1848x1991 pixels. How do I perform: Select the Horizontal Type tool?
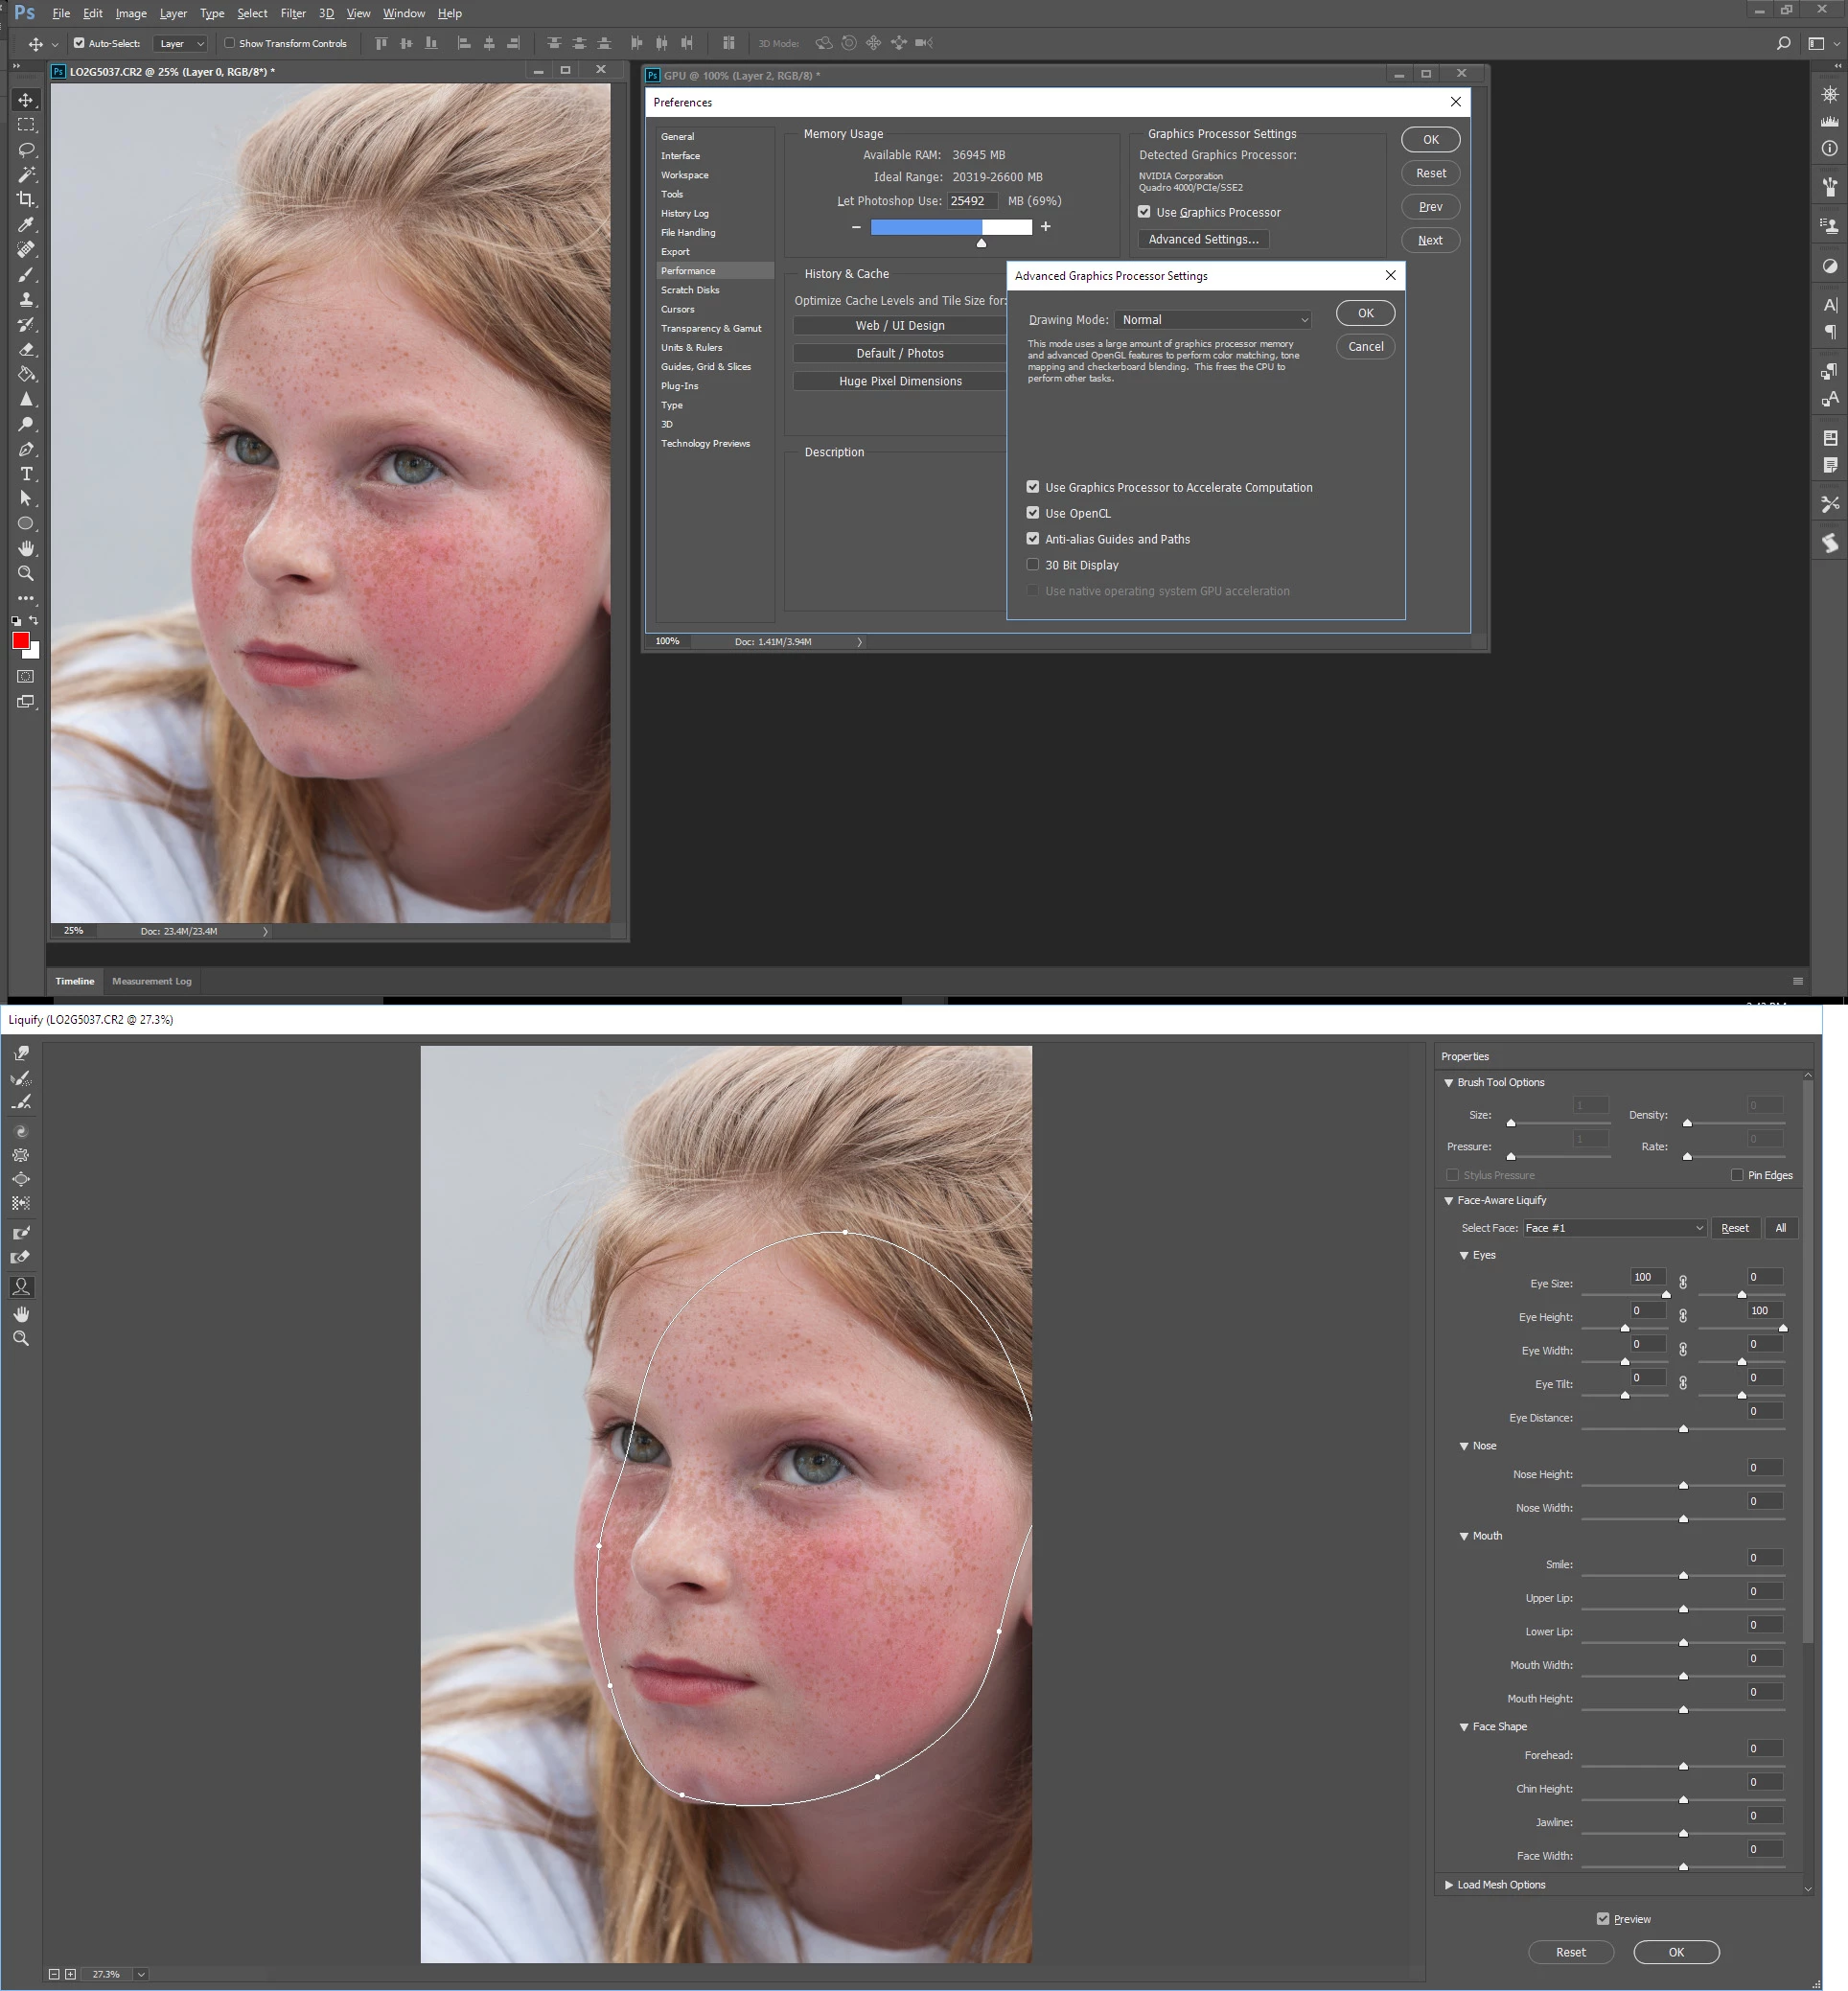coord(26,474)
